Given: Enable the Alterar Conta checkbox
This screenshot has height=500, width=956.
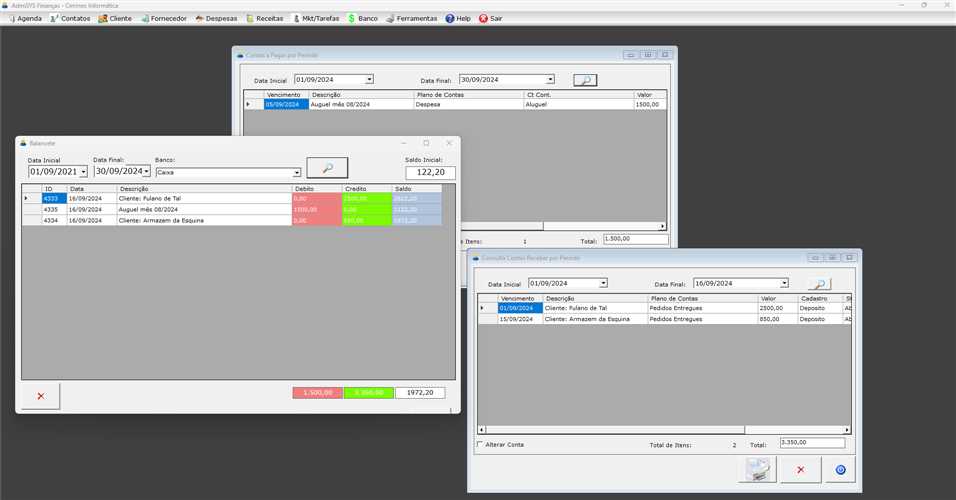Looking at the screenshot, I should click(x=480, y=444).
